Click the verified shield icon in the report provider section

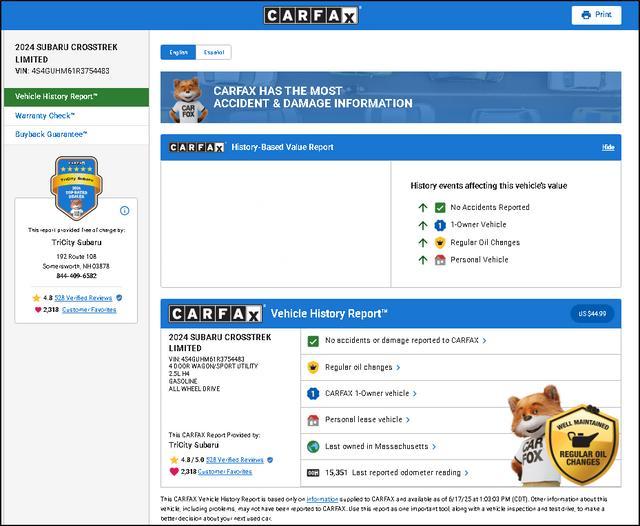(270, 460)
